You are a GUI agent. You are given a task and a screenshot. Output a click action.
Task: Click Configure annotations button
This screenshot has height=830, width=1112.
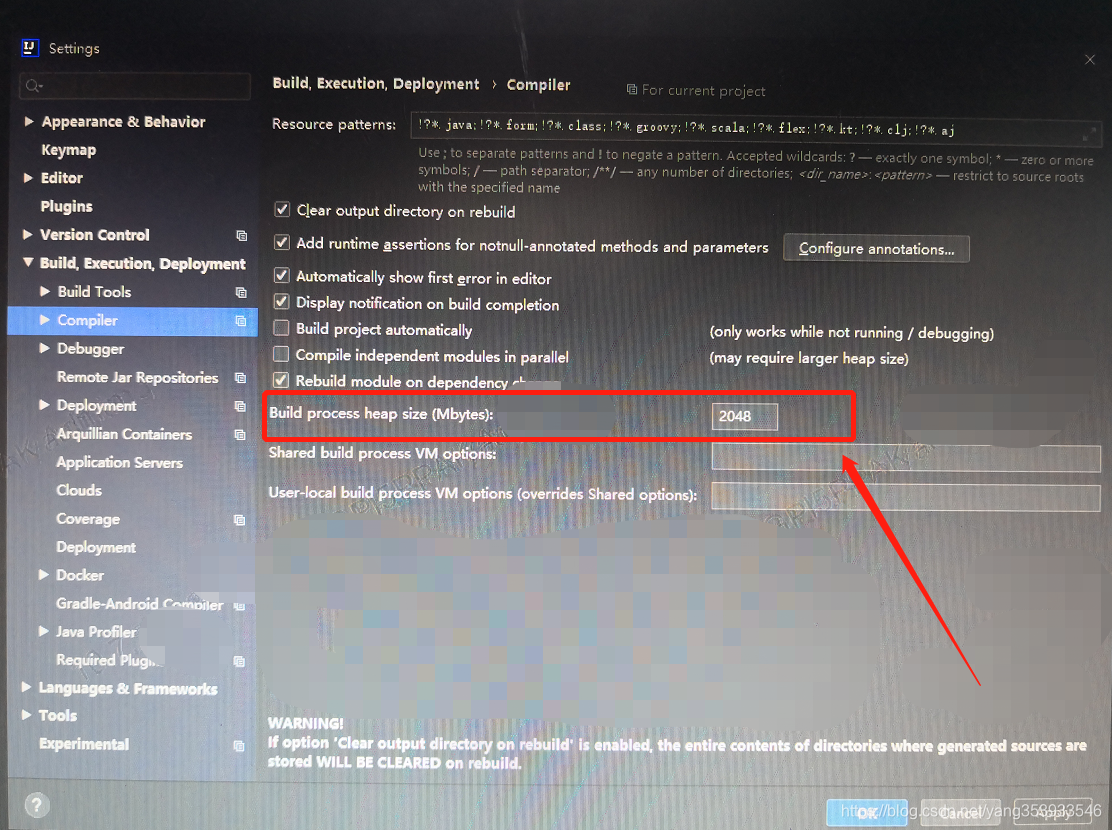click(x=877, y=249)
